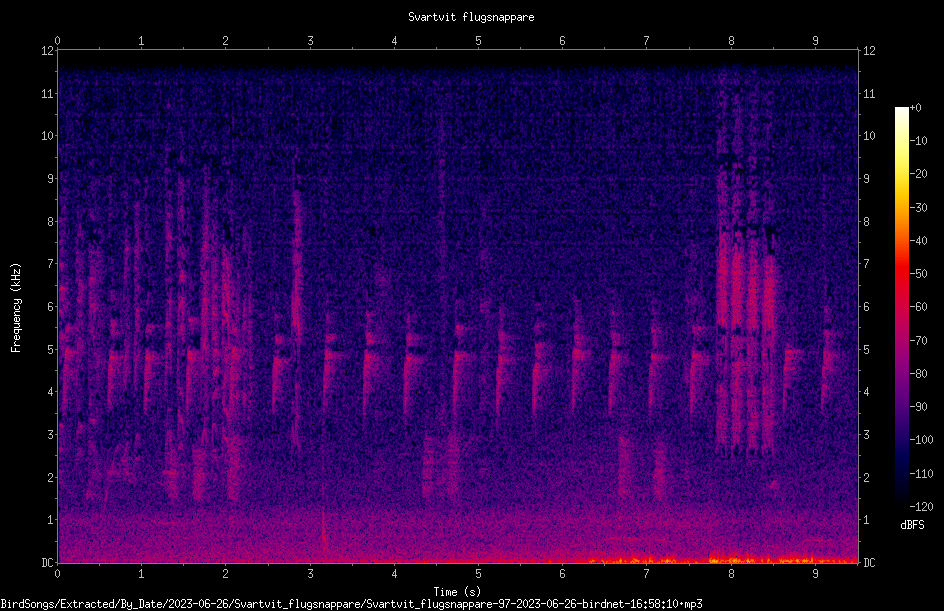Click the "-80" colorbar value

pyautogui.click(x=918, y=374)
